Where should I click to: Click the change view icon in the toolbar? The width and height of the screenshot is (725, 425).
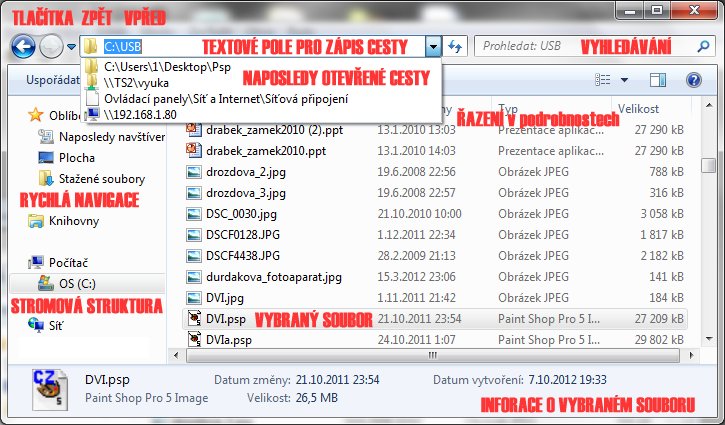[603, 80]
